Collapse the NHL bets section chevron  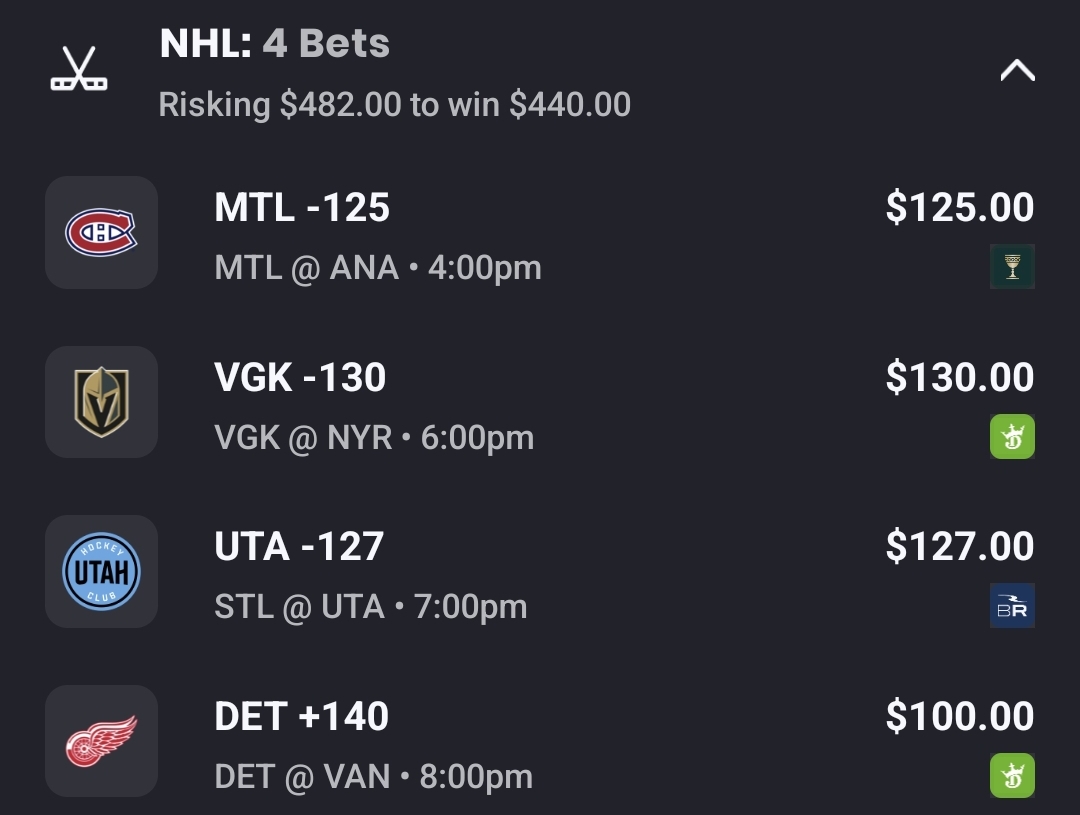(1017, 71)
